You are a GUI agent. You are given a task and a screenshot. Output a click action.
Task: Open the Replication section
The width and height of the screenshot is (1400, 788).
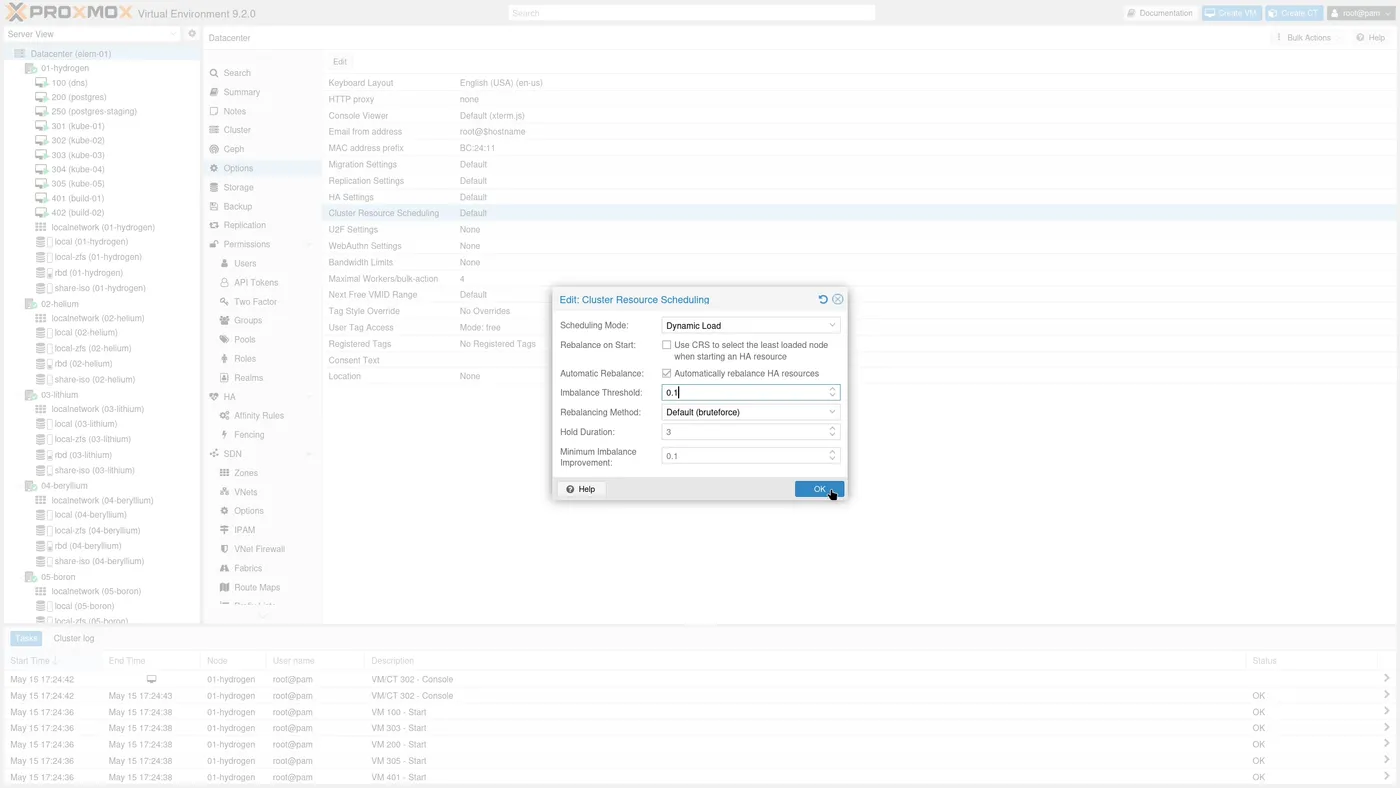tap(245, 225)
